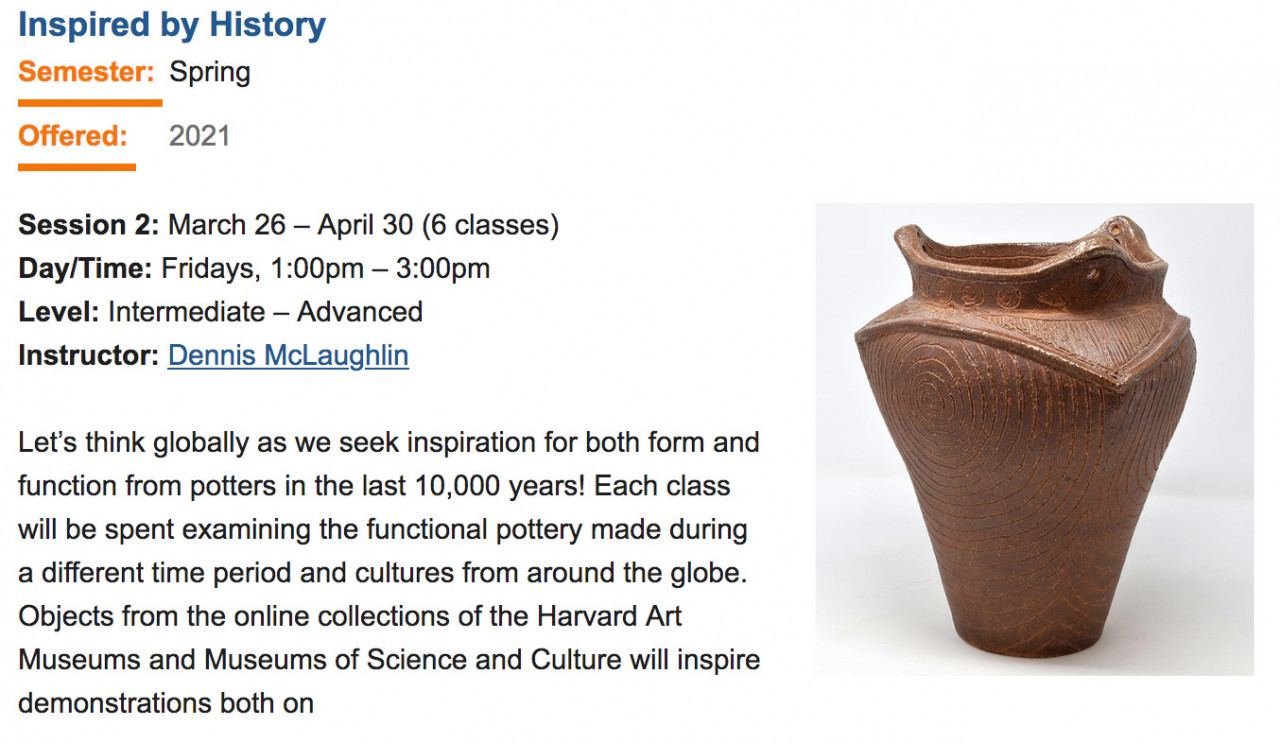Click the orange underline beneath Semester
1280x743 pixels.
(90, 102)
